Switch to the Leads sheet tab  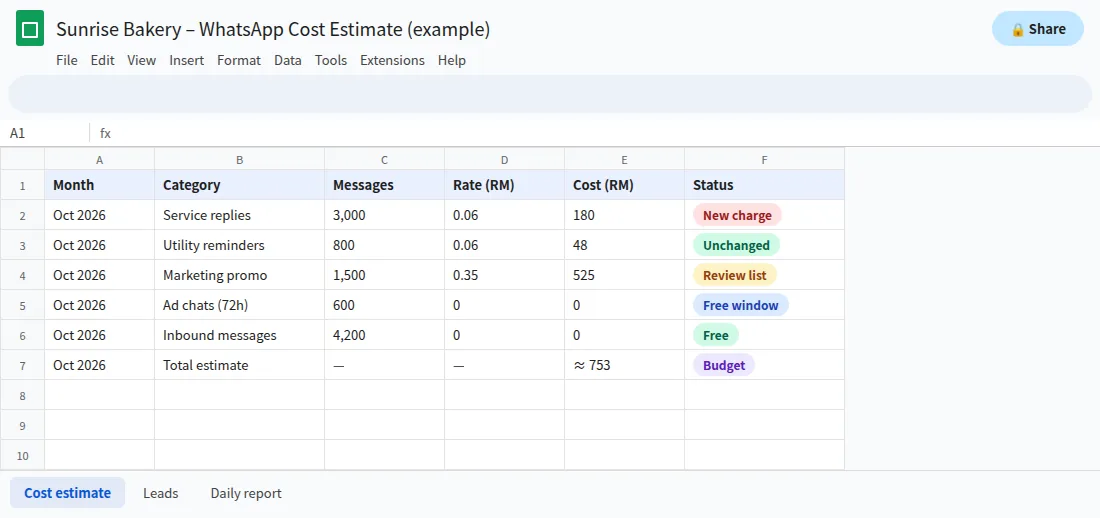(x=161, y=493)
